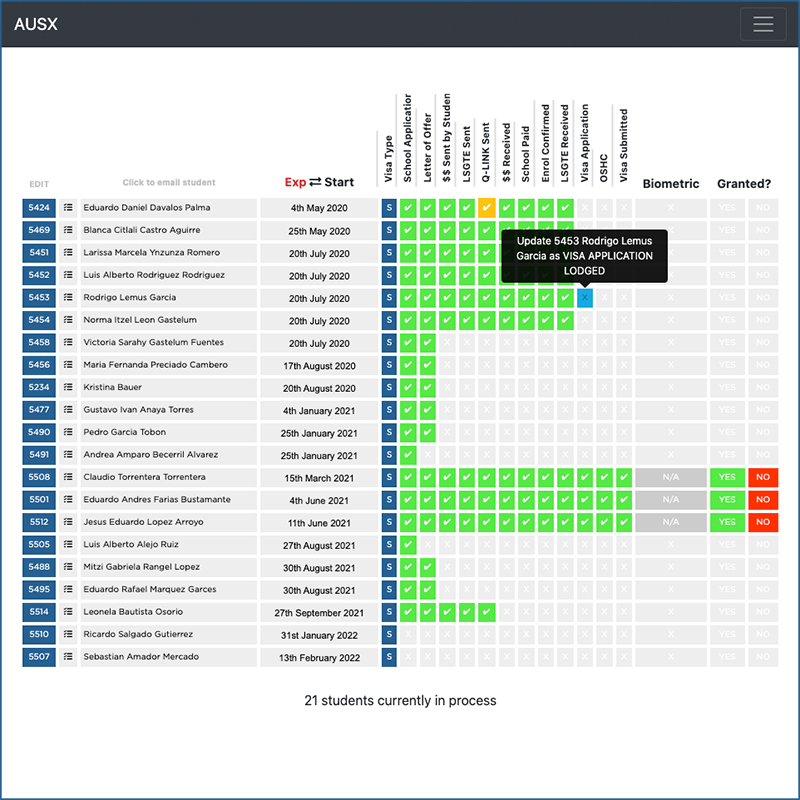
Task: Open details list icon for Sebastian Amador Mercado
Action: point(68,657)
